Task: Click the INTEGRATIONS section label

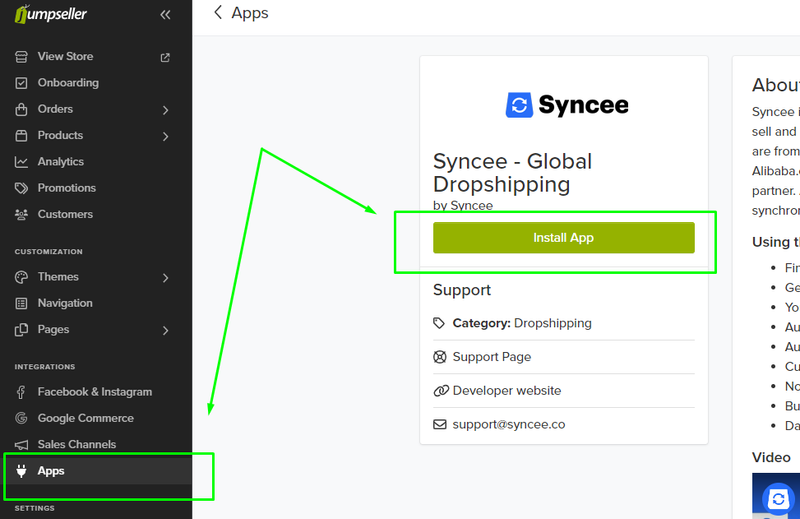Action: pos(45,367)
